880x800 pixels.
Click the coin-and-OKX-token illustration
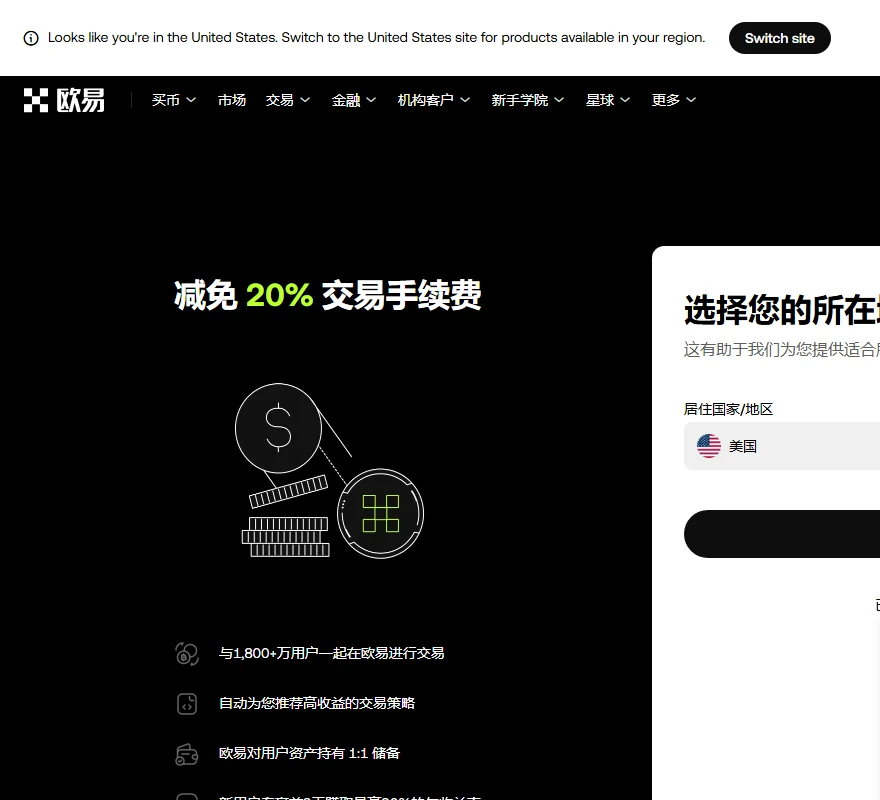(x=329, y=471)
